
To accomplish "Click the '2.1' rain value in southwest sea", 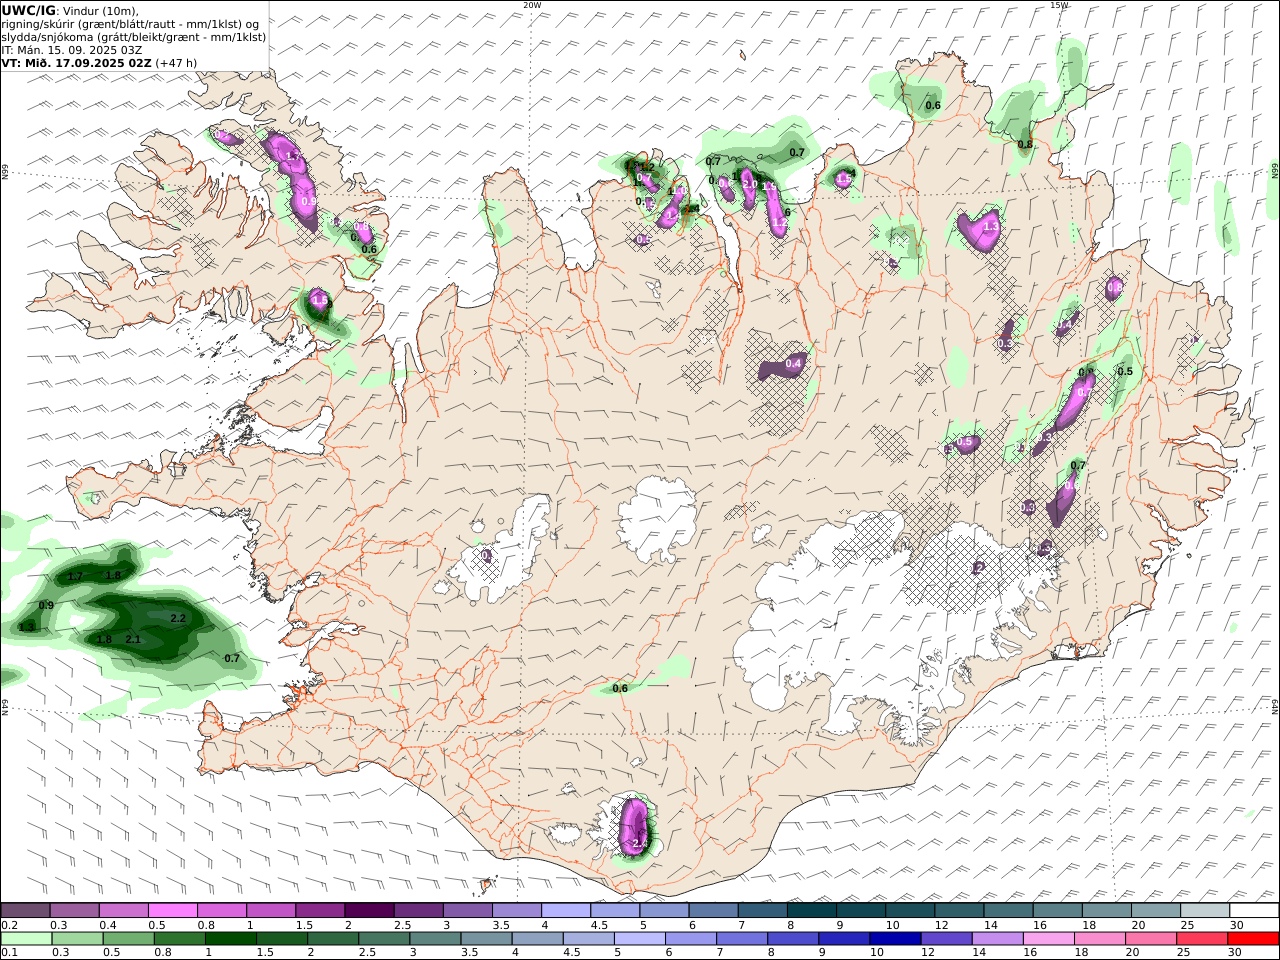I will click(133, 639).
